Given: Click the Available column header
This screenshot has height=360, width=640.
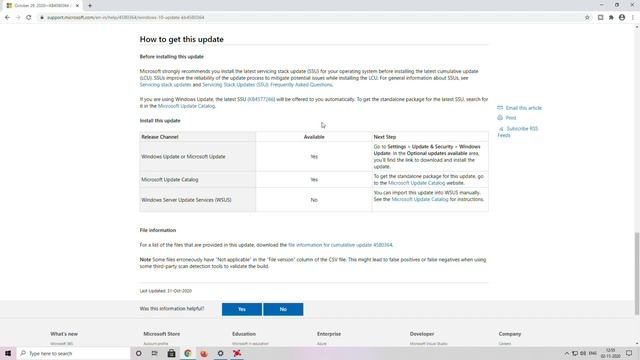Looking at the screenshot, I should [314, 137].
